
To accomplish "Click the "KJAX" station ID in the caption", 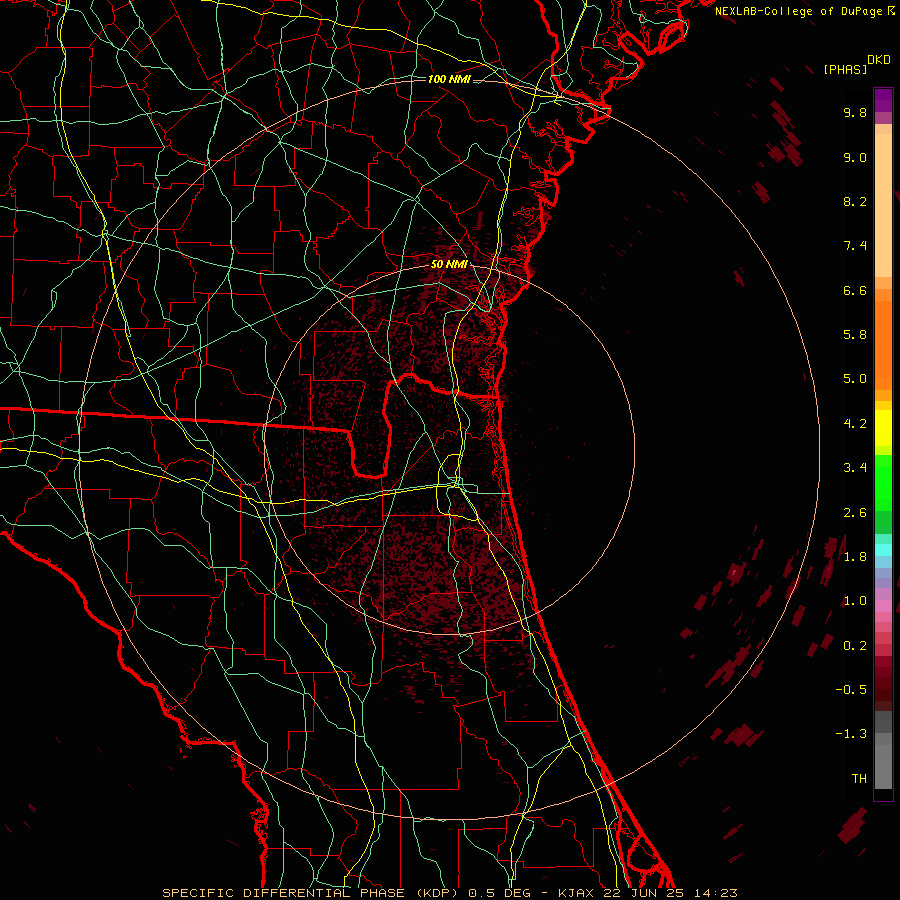I will 578,893.
